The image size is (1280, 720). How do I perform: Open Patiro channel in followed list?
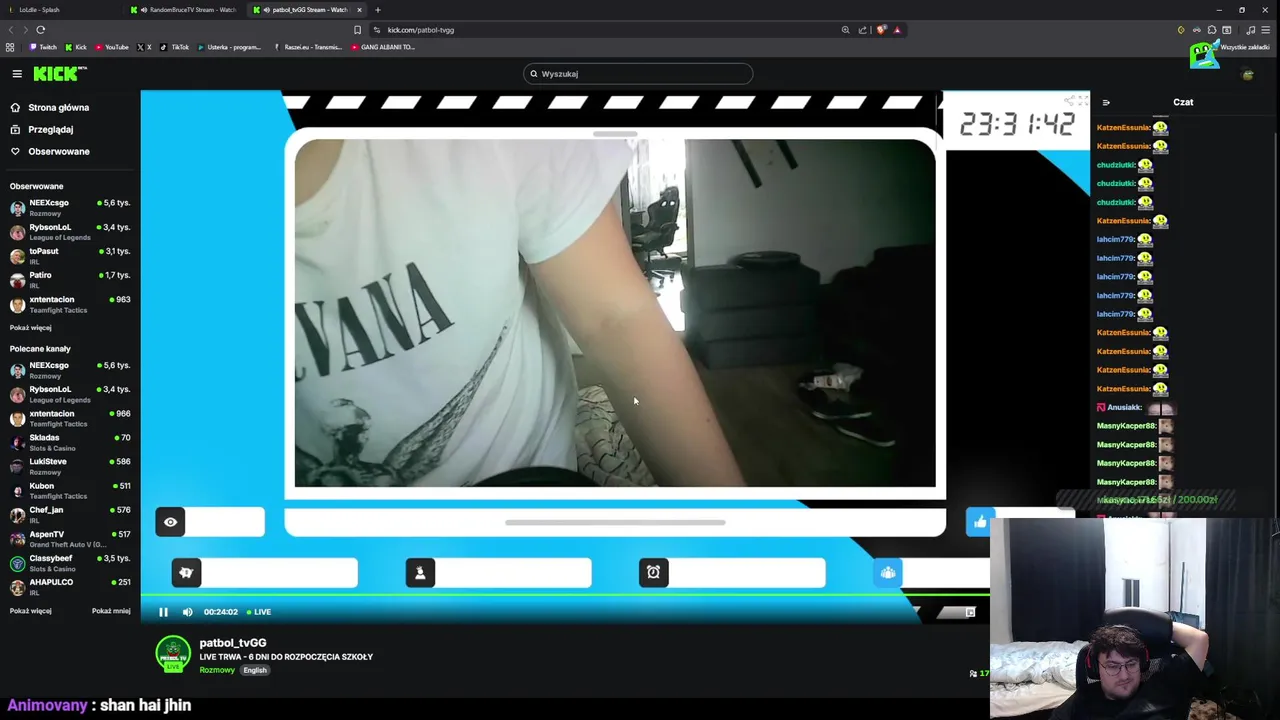[x=70, y=279]
